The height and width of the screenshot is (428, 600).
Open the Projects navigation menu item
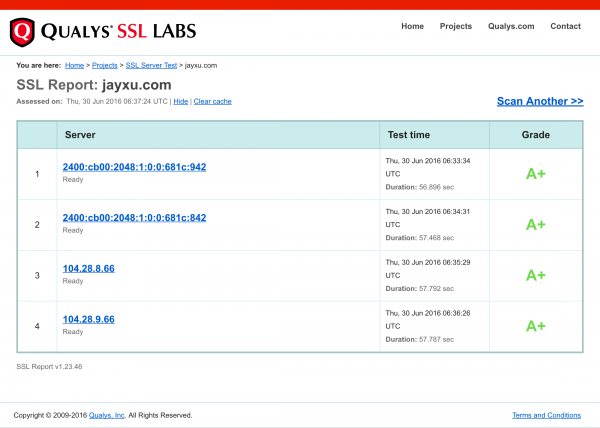coord(455,26)
